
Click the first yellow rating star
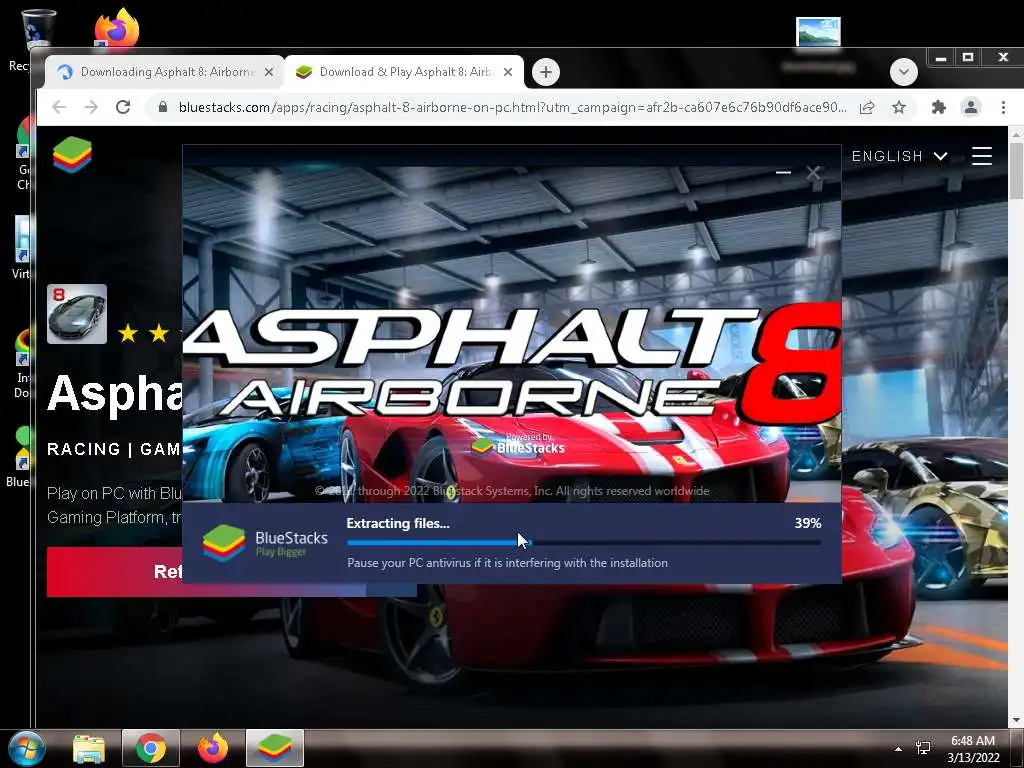[128, 334]
